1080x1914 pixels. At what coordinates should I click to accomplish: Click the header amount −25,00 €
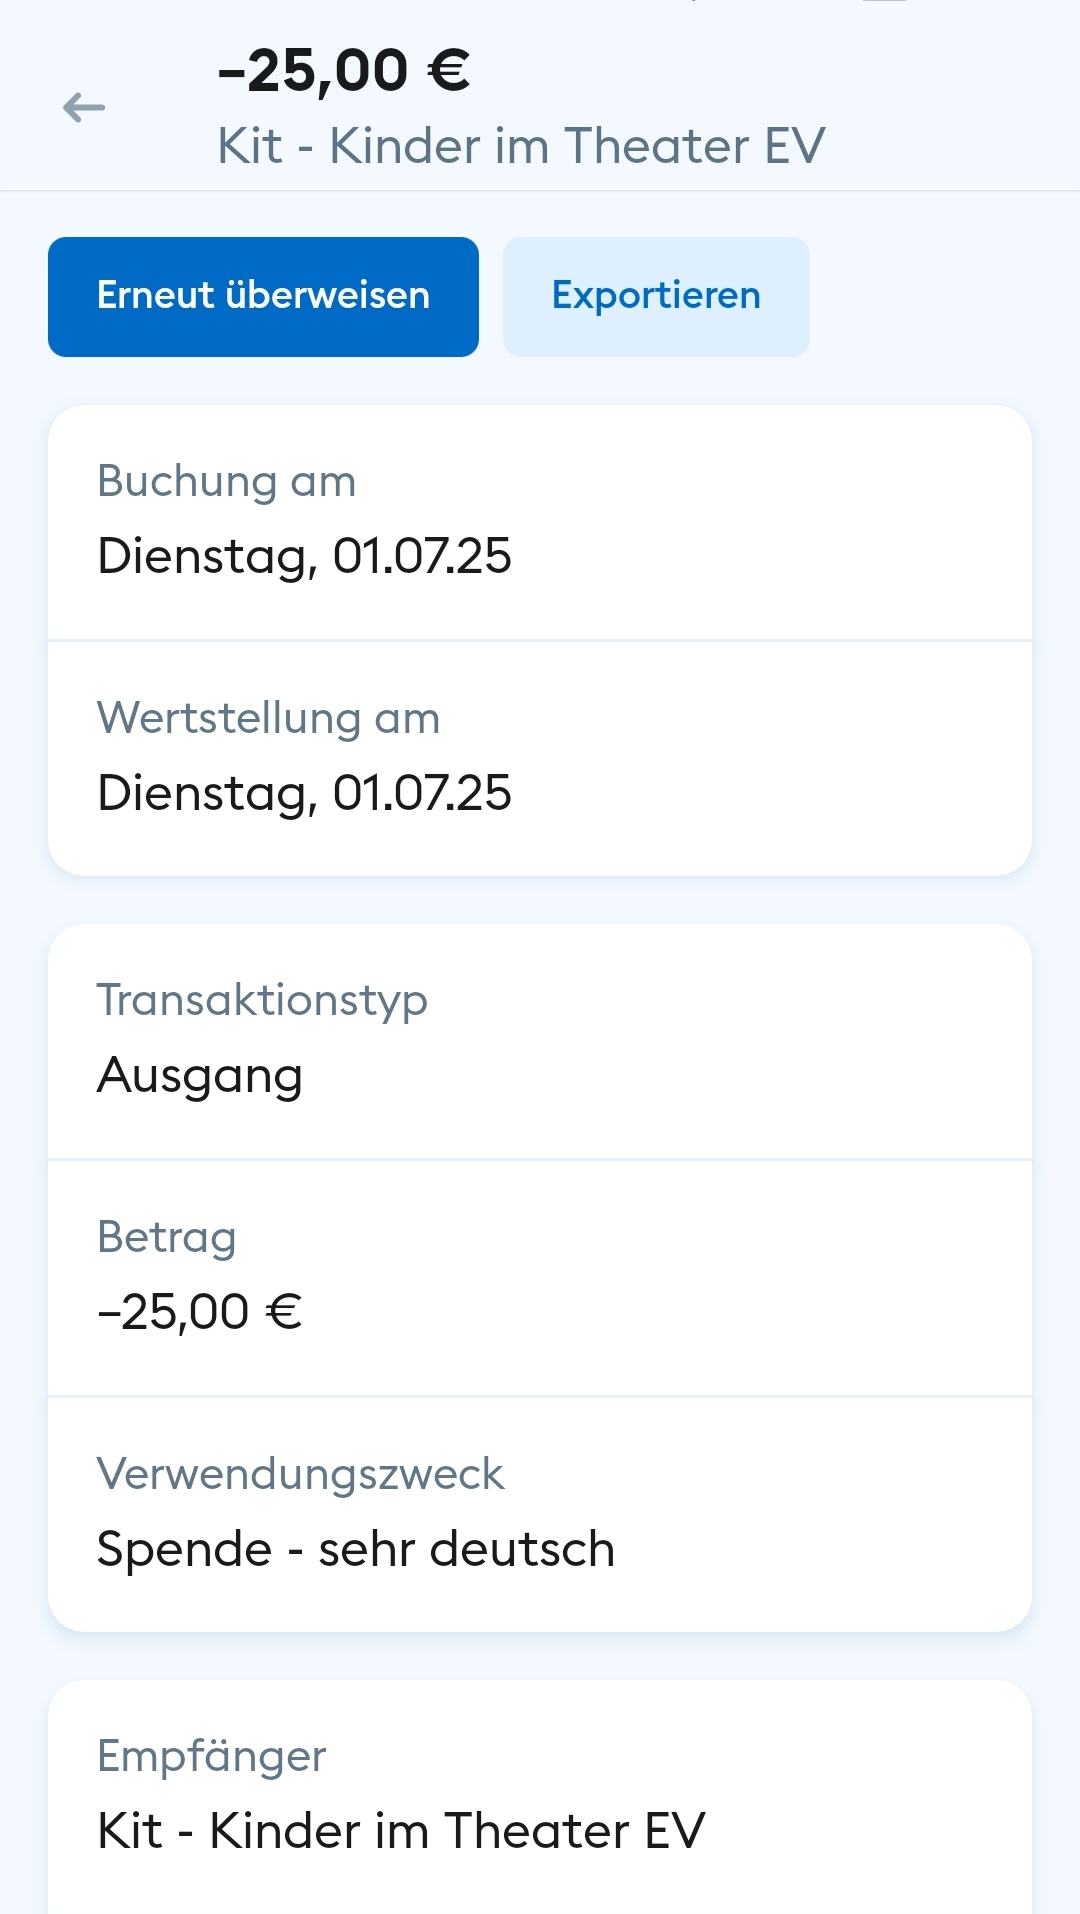(x=343, y=71)
